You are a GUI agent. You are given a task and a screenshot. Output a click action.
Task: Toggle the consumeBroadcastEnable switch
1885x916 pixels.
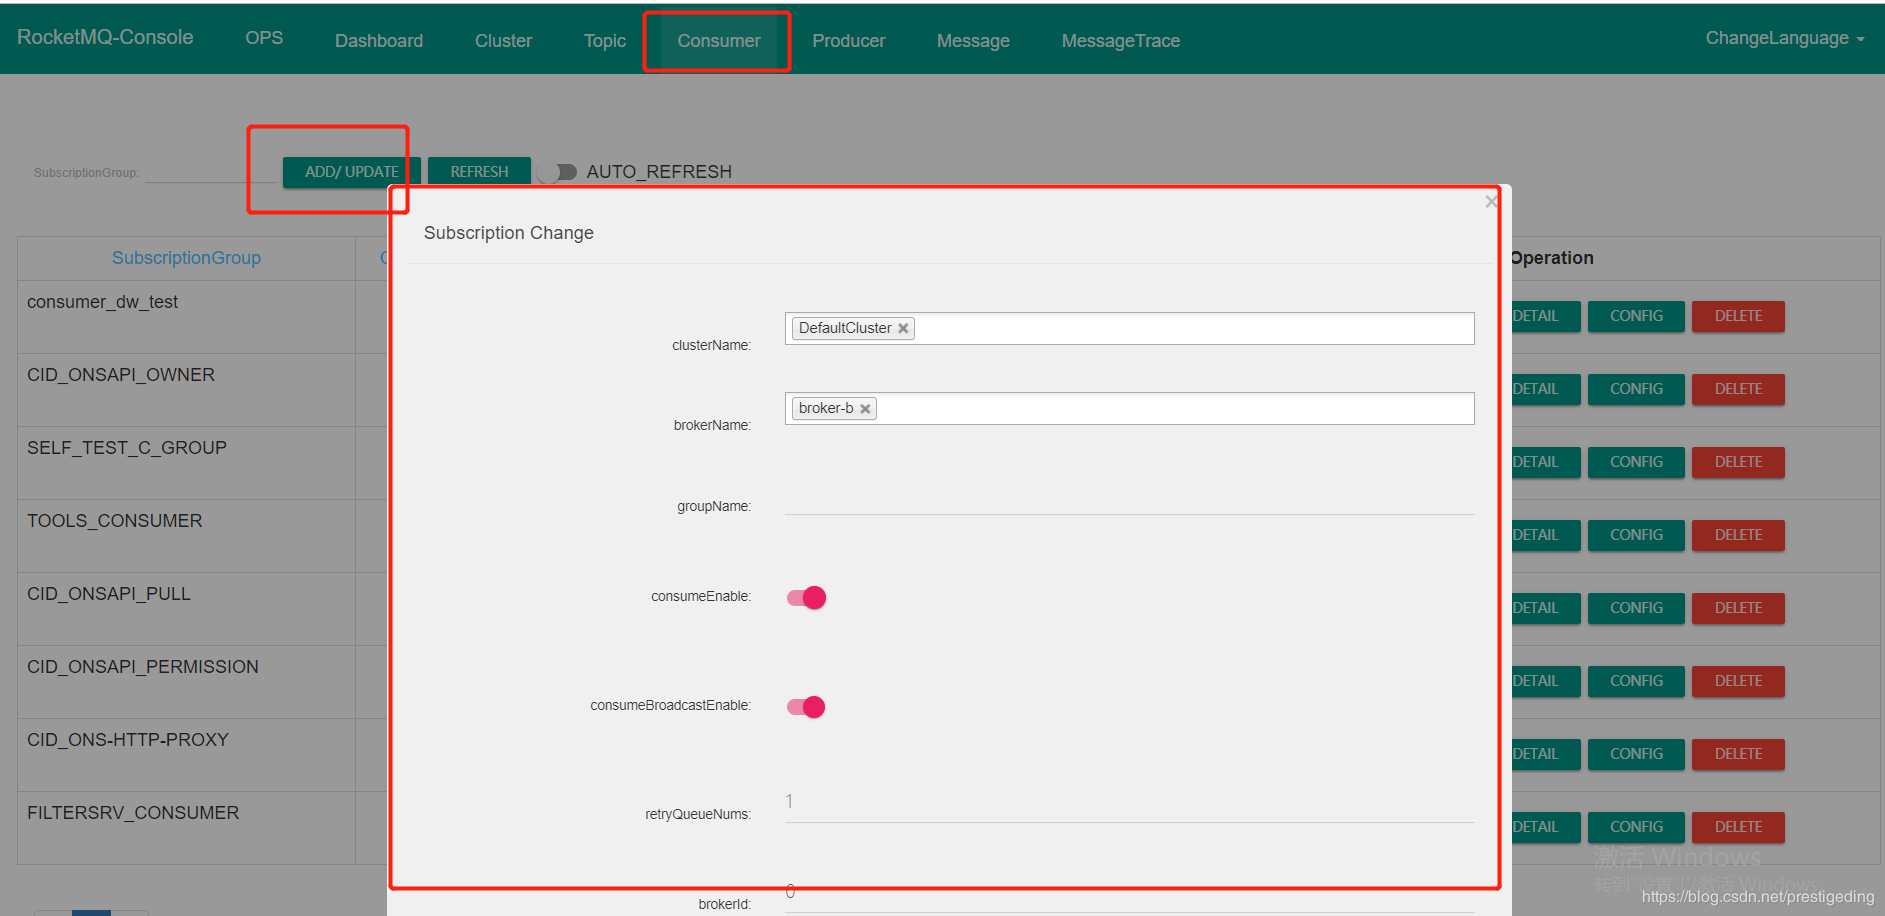[806, 707]
